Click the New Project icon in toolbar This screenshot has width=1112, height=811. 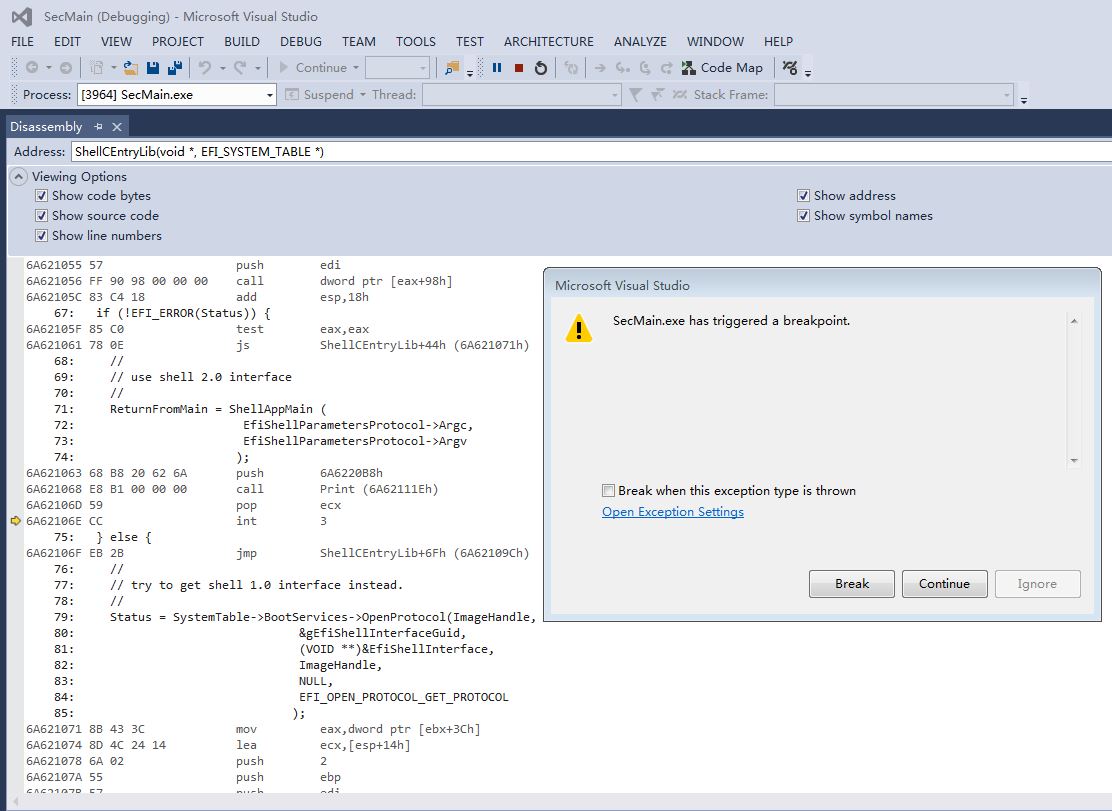[96, 67]
